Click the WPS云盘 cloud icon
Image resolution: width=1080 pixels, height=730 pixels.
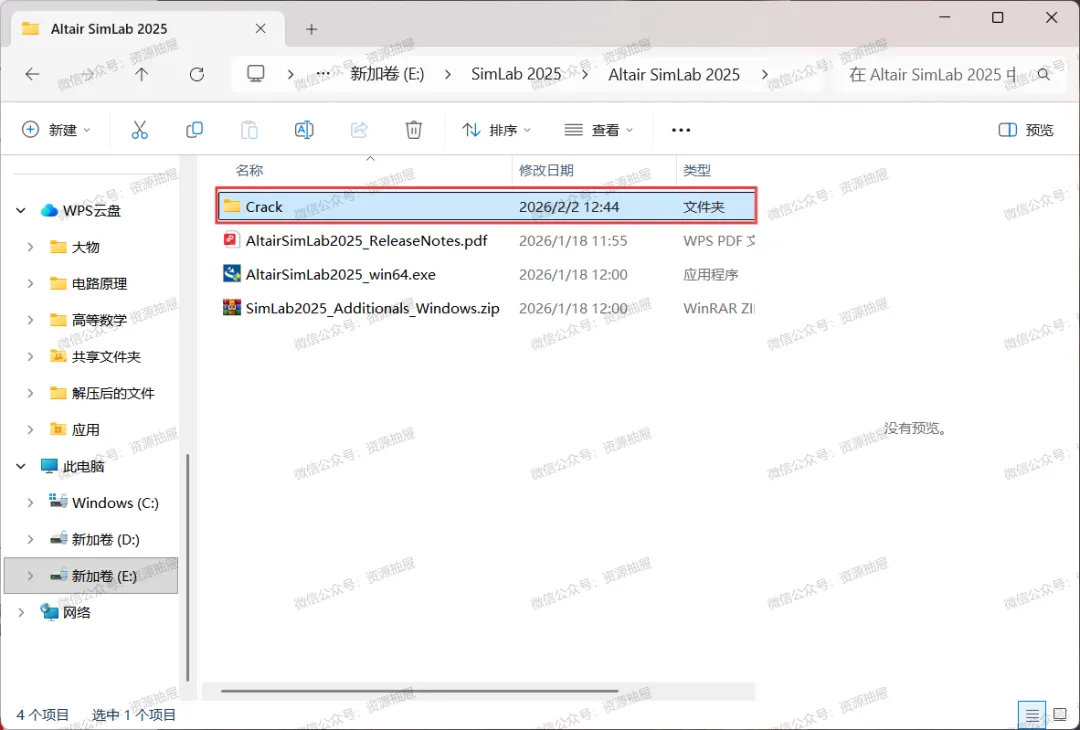[x=49, y=211]
